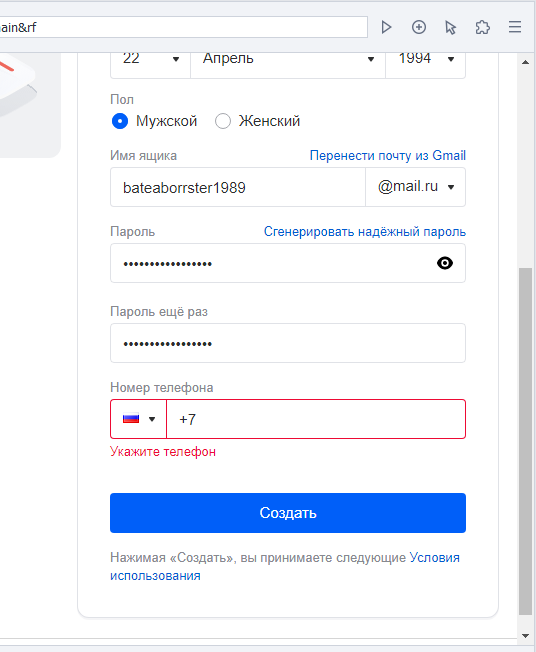
Task: Open the hamburger menu in browser toolbar
Action: click(515, 27)
